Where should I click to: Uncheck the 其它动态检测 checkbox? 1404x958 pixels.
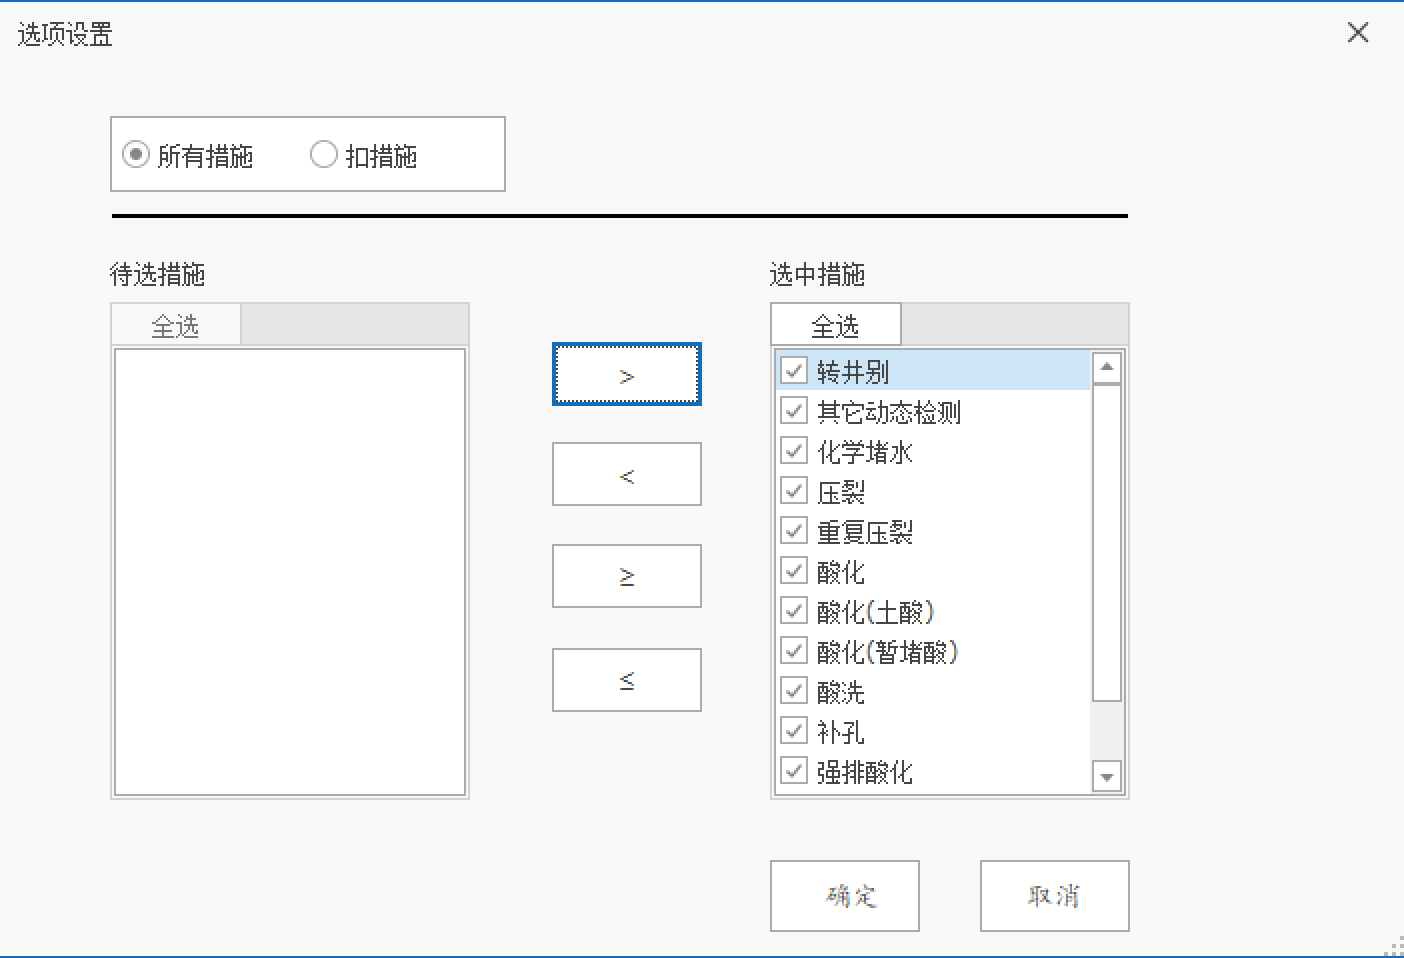pos(793,410)
